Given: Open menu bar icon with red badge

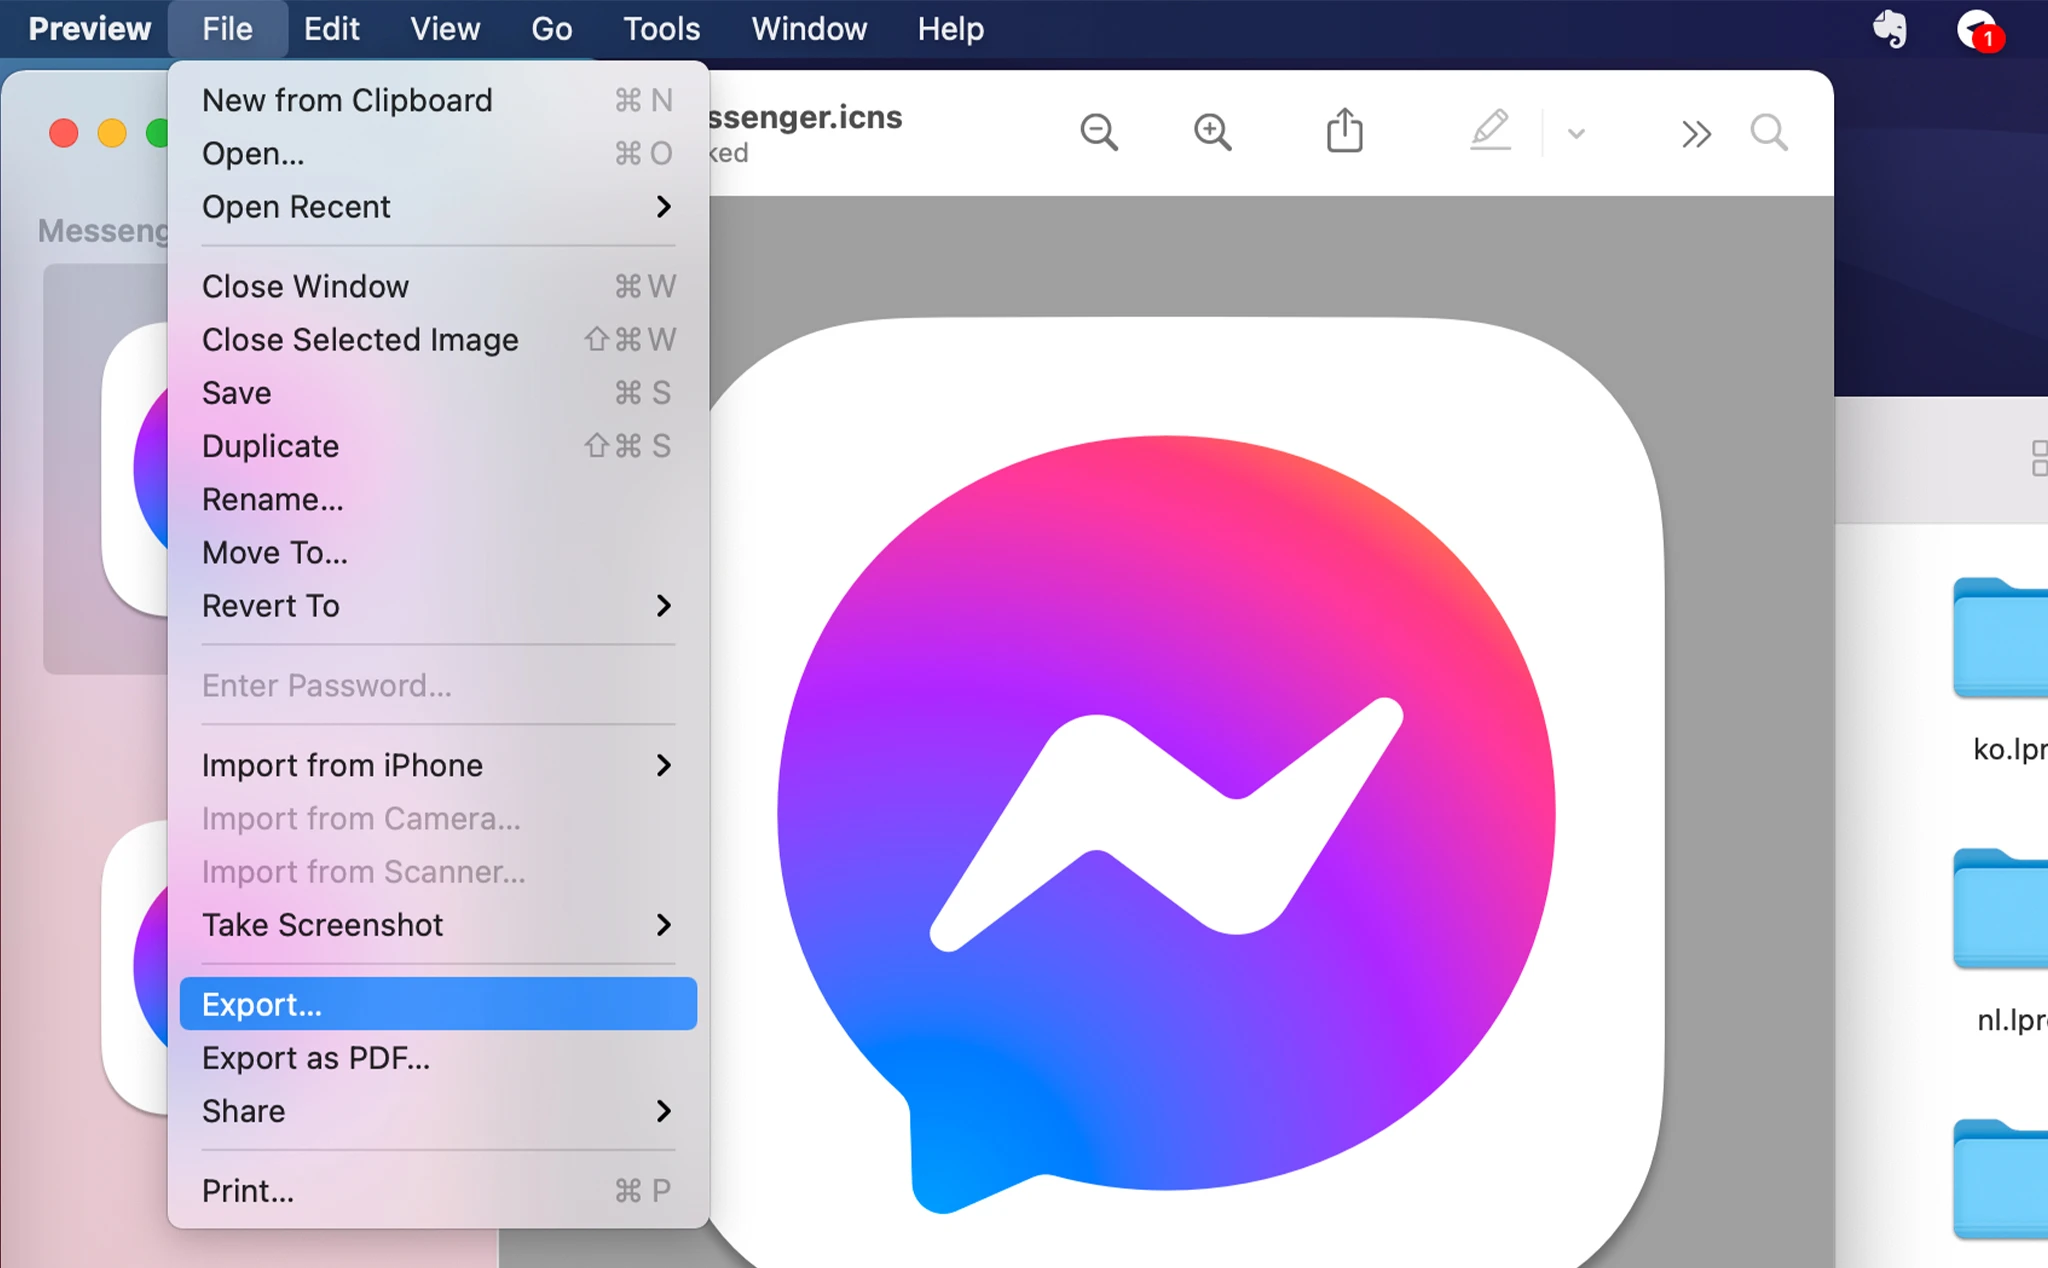Looking at the screenshot, I should click(x=1979, y=30).
